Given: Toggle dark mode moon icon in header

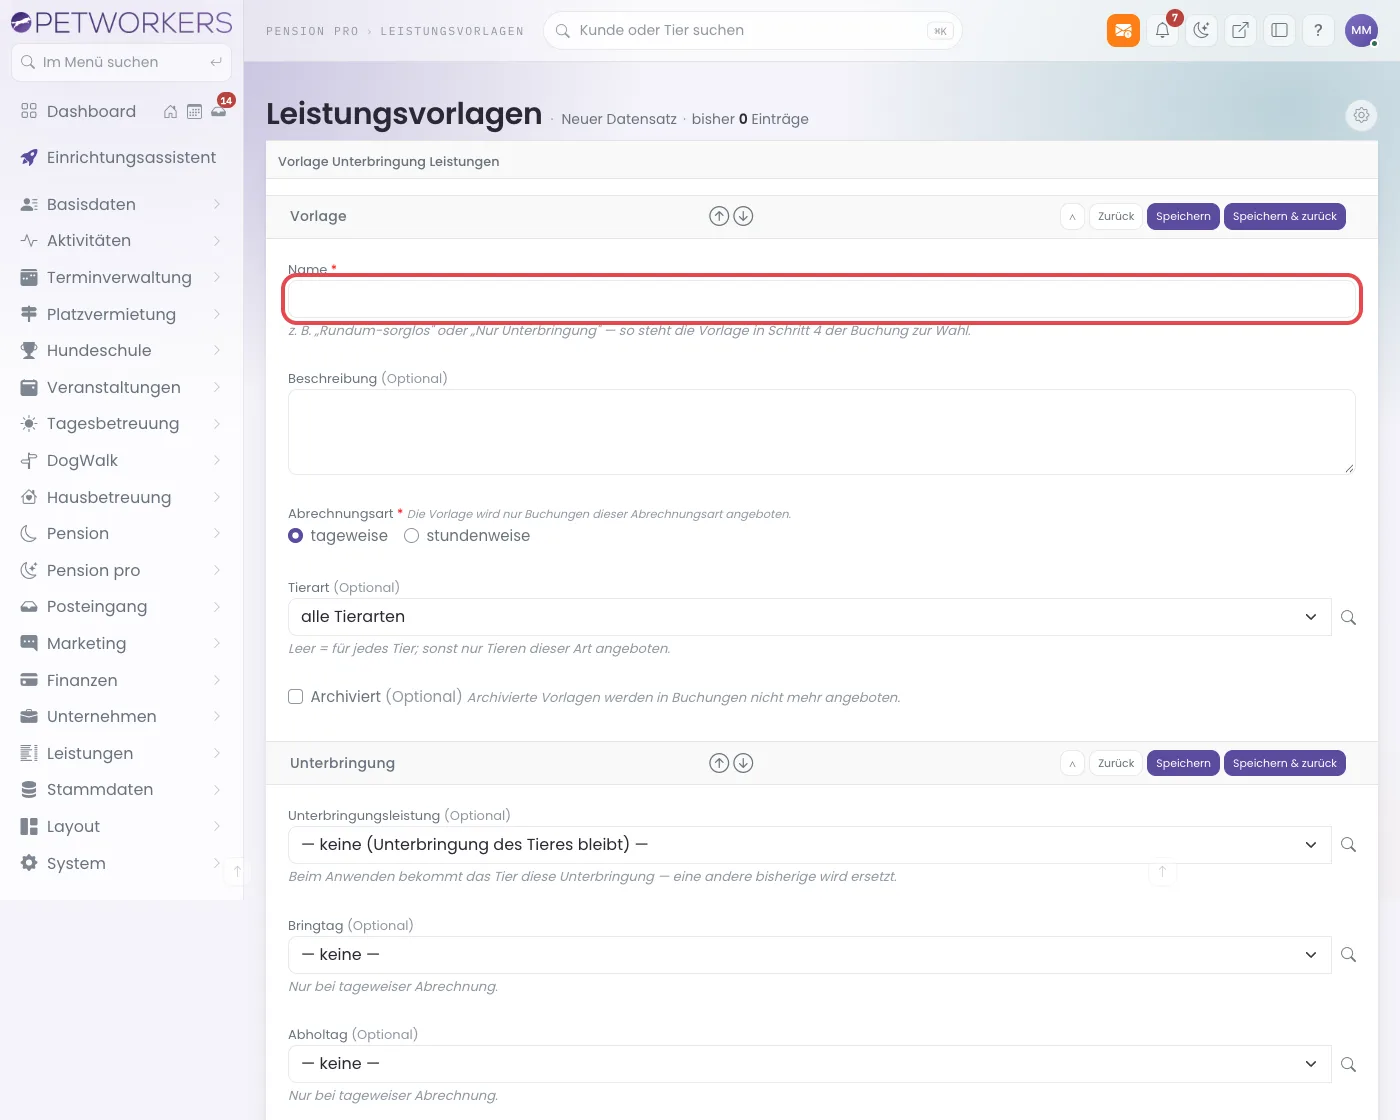Looking at the screenshot, I should click(x=1201, y=30).
